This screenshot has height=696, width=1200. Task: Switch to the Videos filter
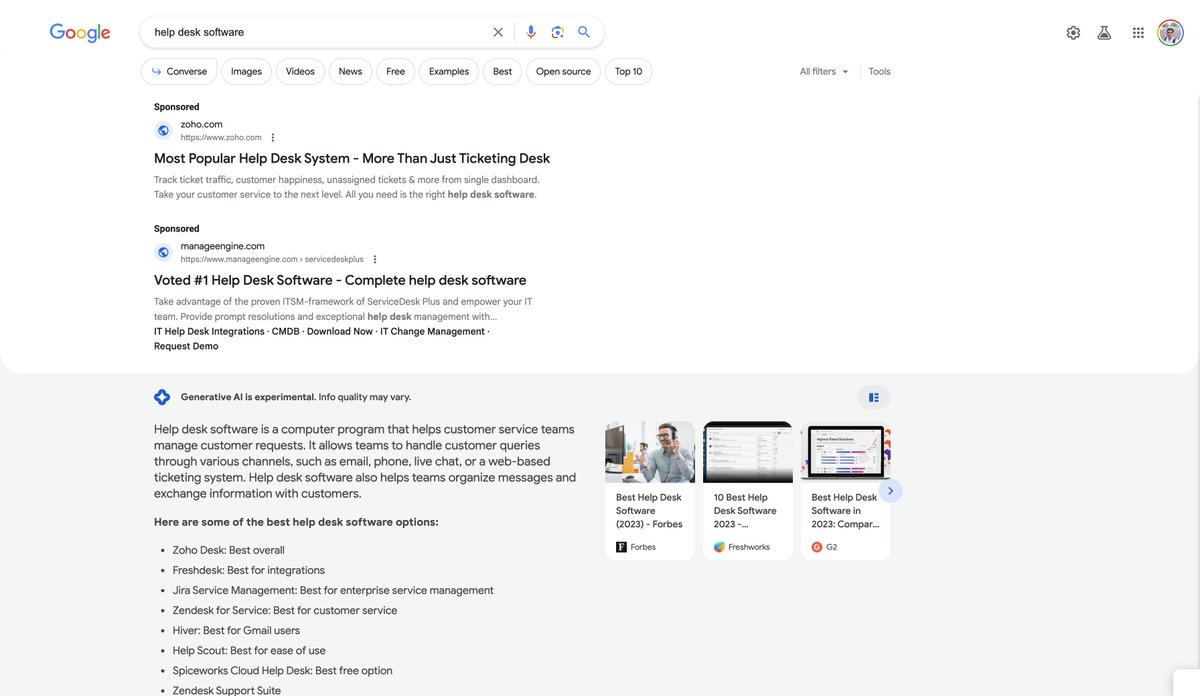tap(300, 71)
